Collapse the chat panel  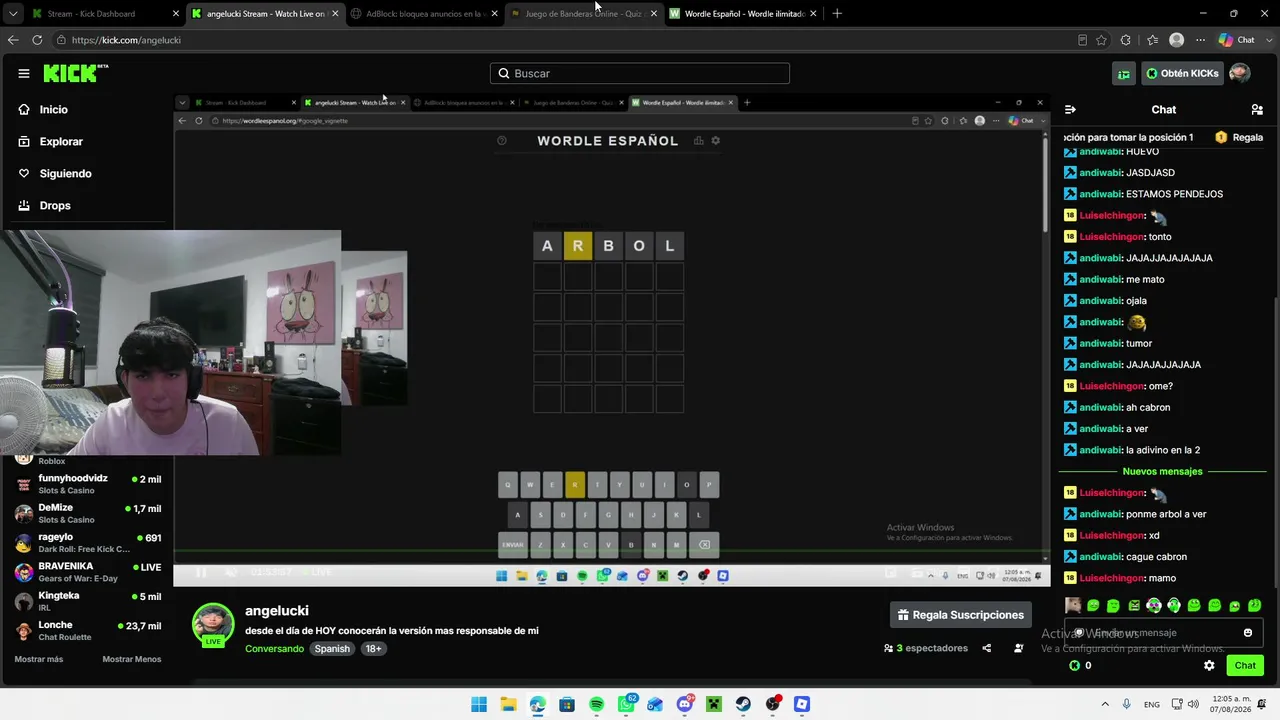[x=1070, y=110]
